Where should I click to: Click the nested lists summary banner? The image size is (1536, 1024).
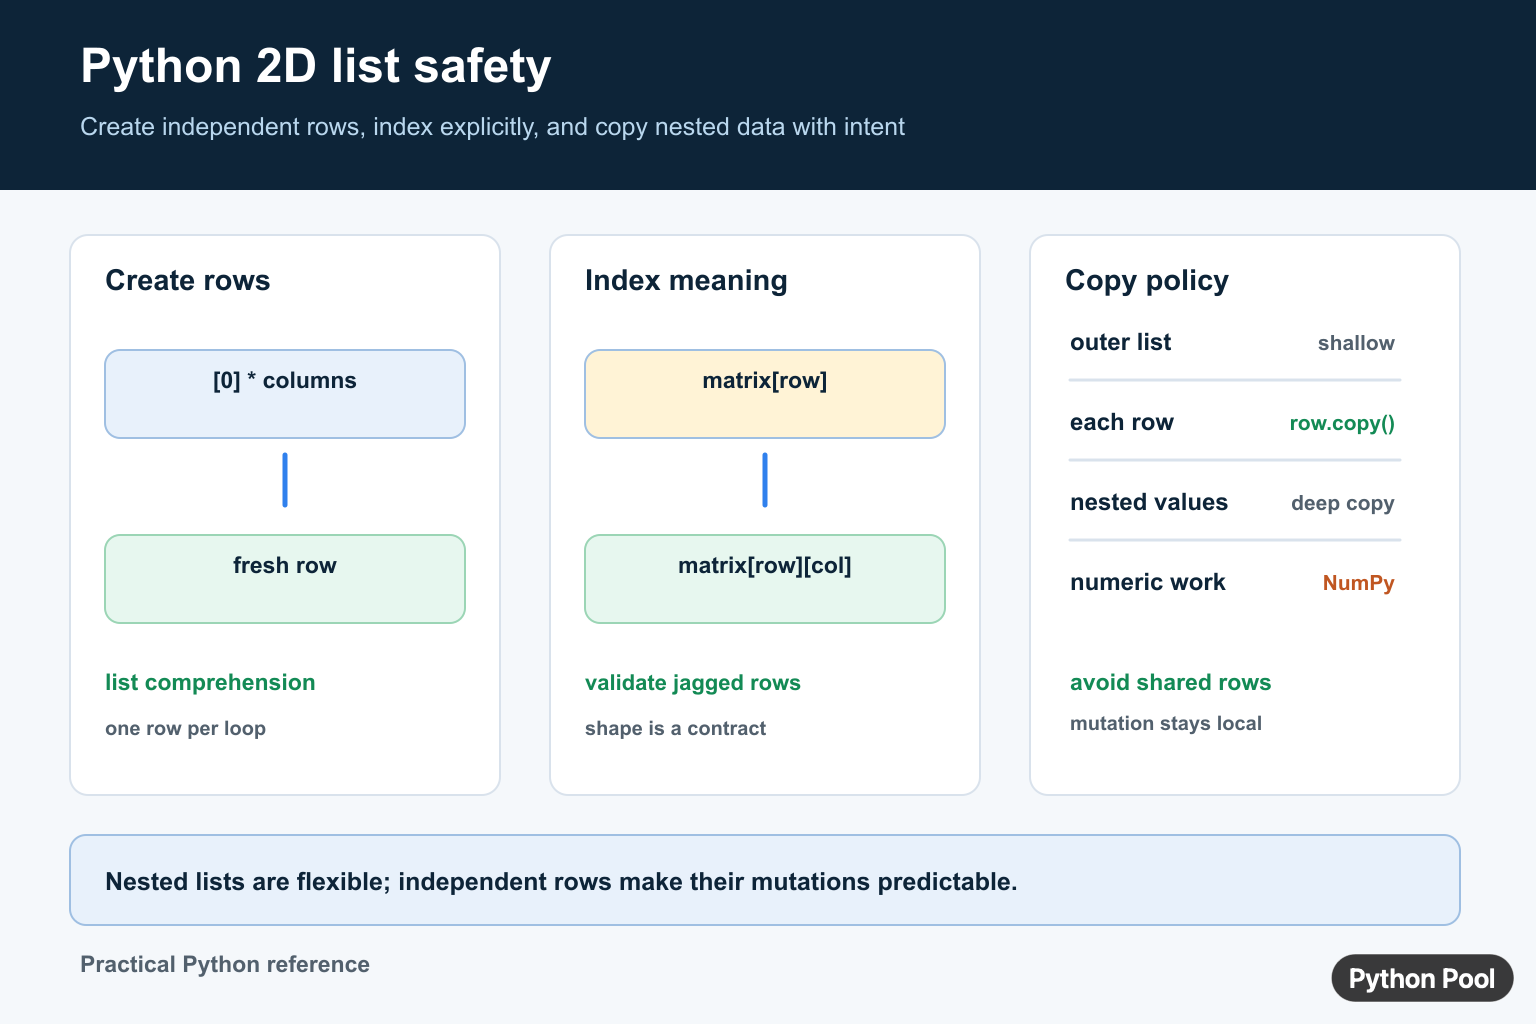(x=765, y=880)
